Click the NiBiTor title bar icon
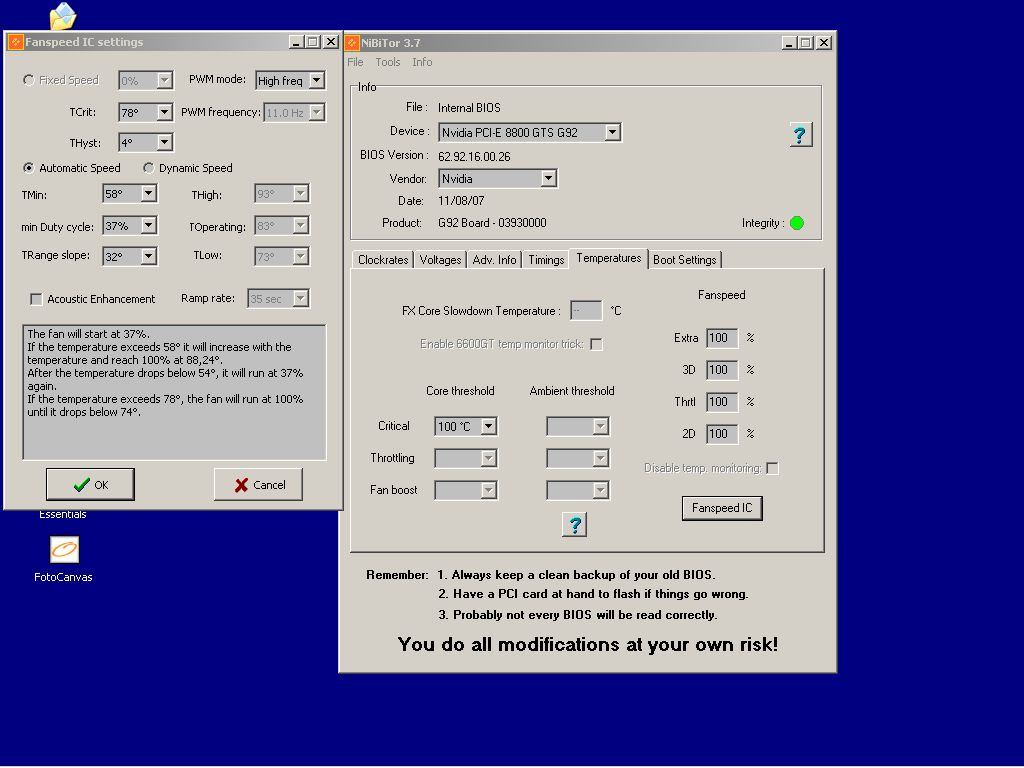This screenshot has width=1024, height=768. pos(352,42)
